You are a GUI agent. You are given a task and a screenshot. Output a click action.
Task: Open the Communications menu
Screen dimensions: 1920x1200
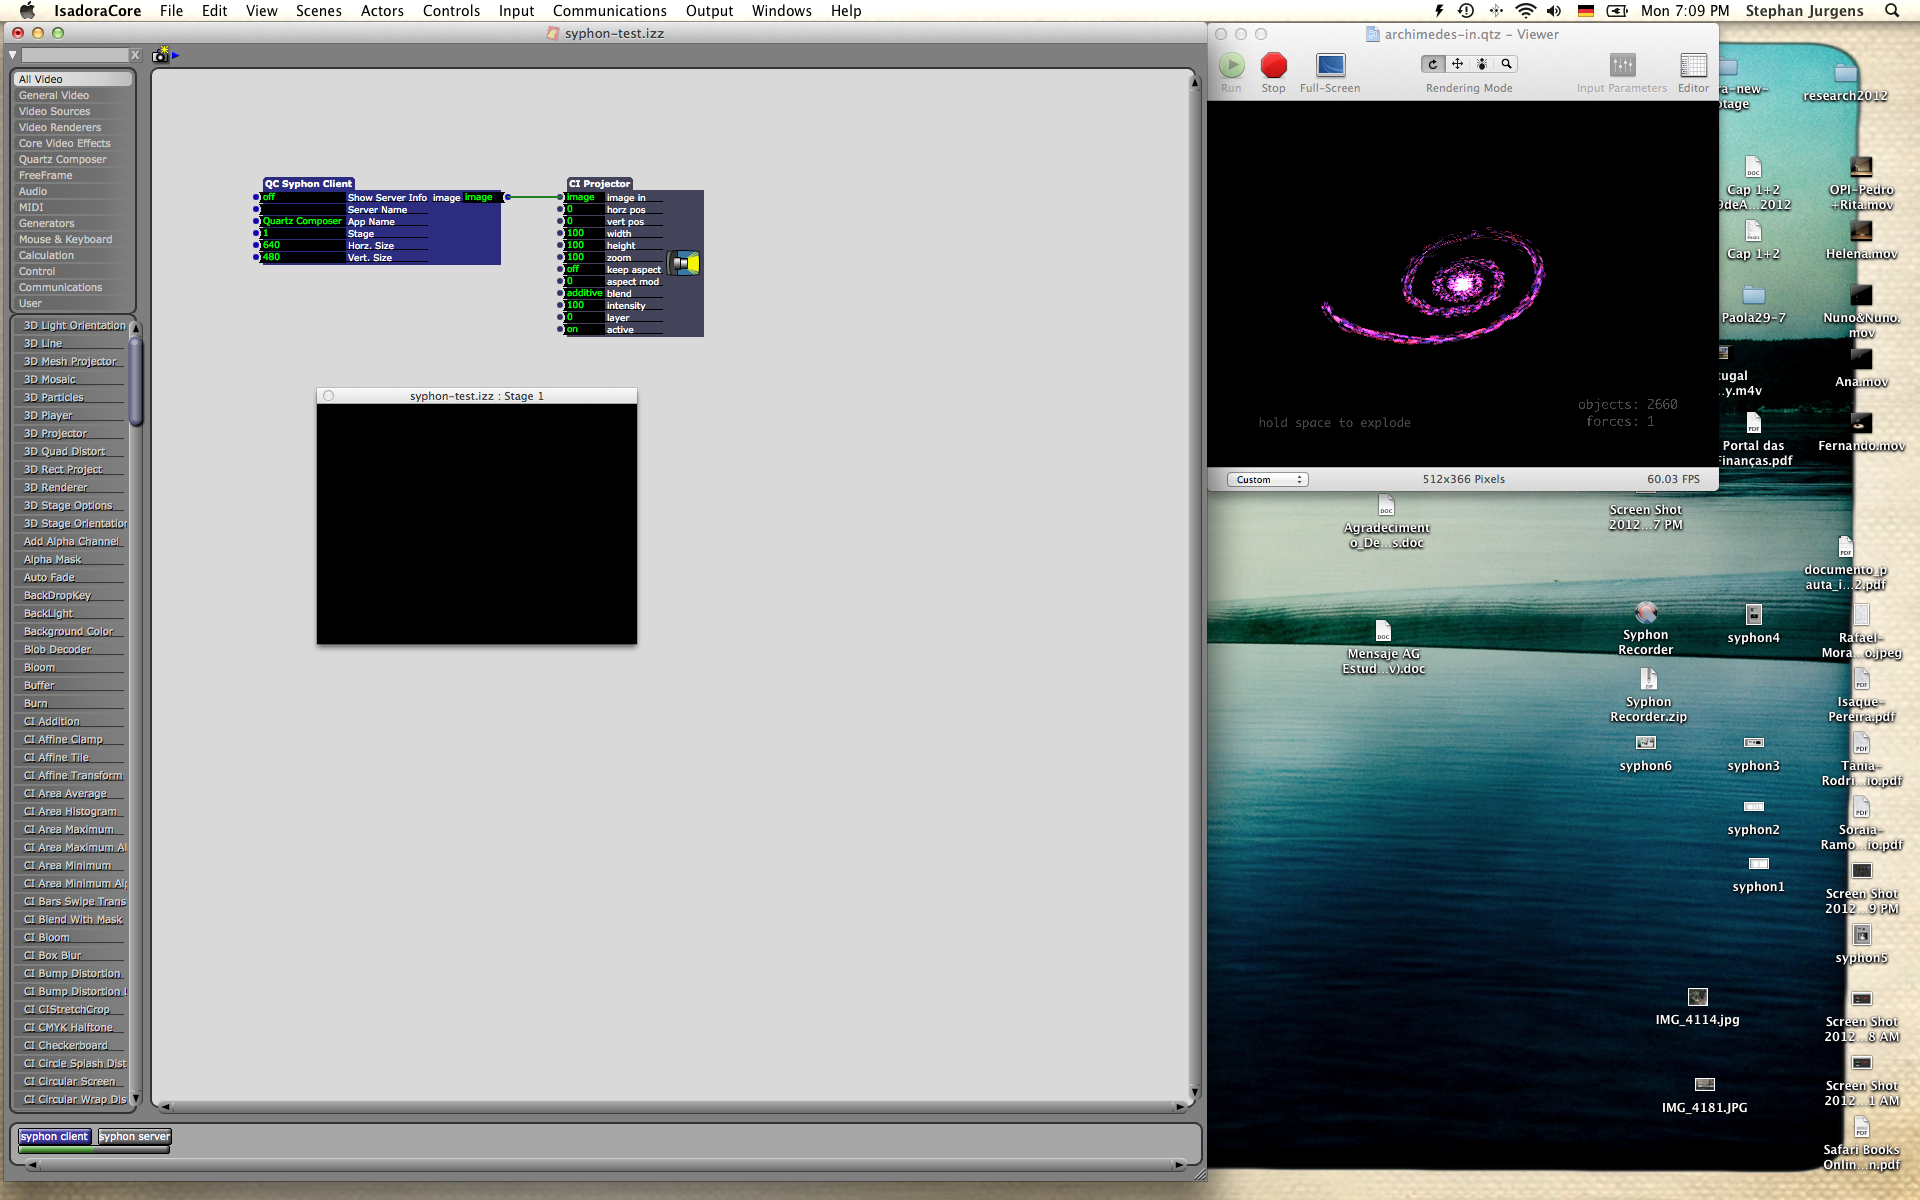pos(609,11)
